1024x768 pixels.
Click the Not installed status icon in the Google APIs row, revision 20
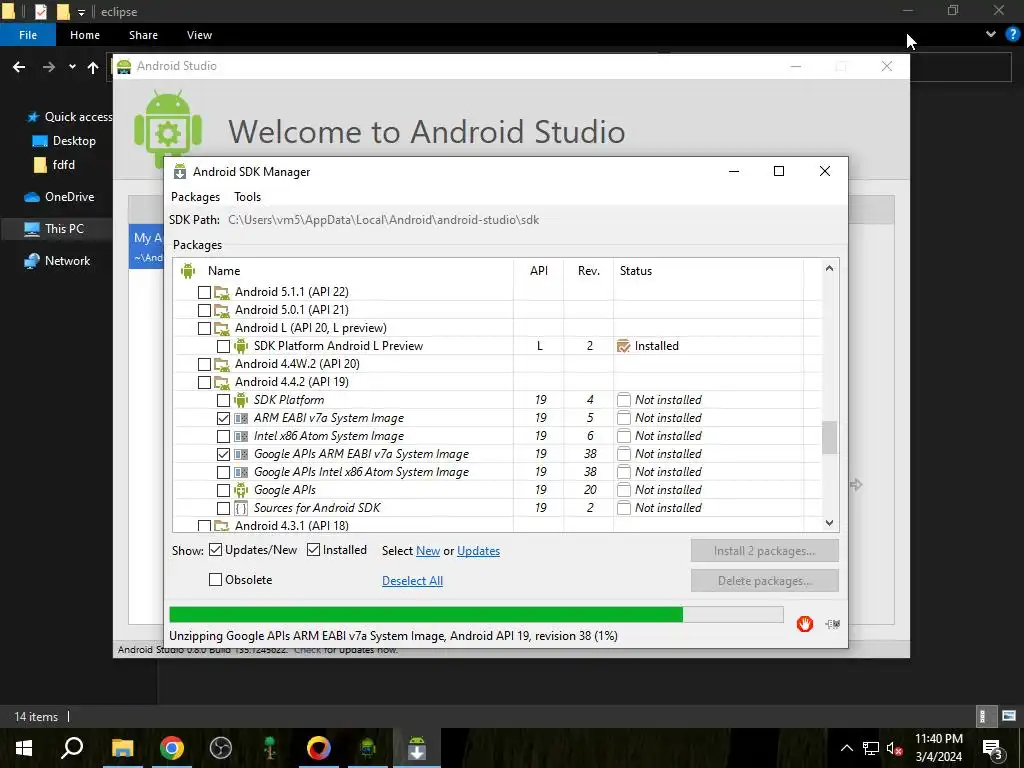click(x=624, y=490)
